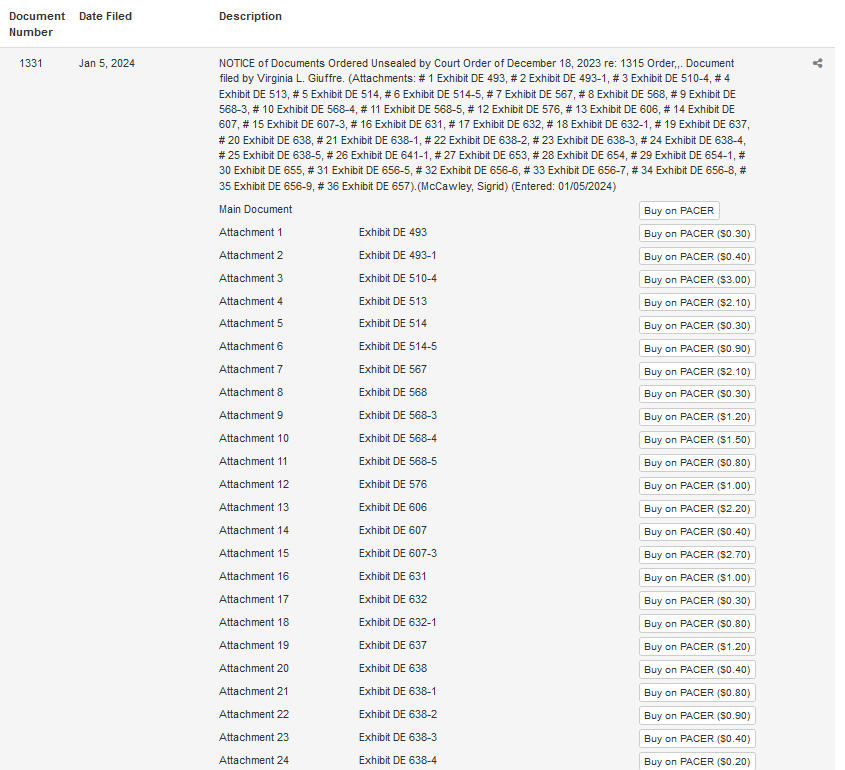Screen dimensions: 845x770
Task: Purchase Attachment 9 Exhibit DE 568-3 on PACER
Action: [x=697, y=417]
